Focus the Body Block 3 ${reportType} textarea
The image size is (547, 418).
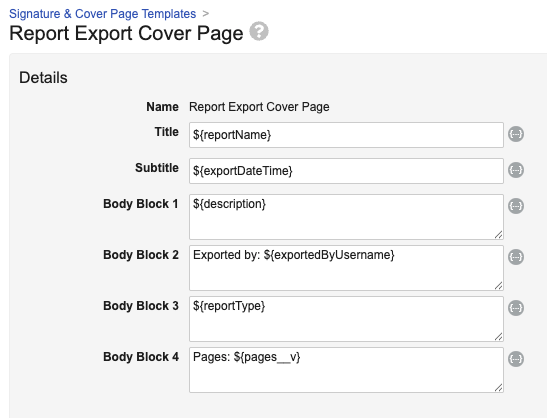(346, 319)
